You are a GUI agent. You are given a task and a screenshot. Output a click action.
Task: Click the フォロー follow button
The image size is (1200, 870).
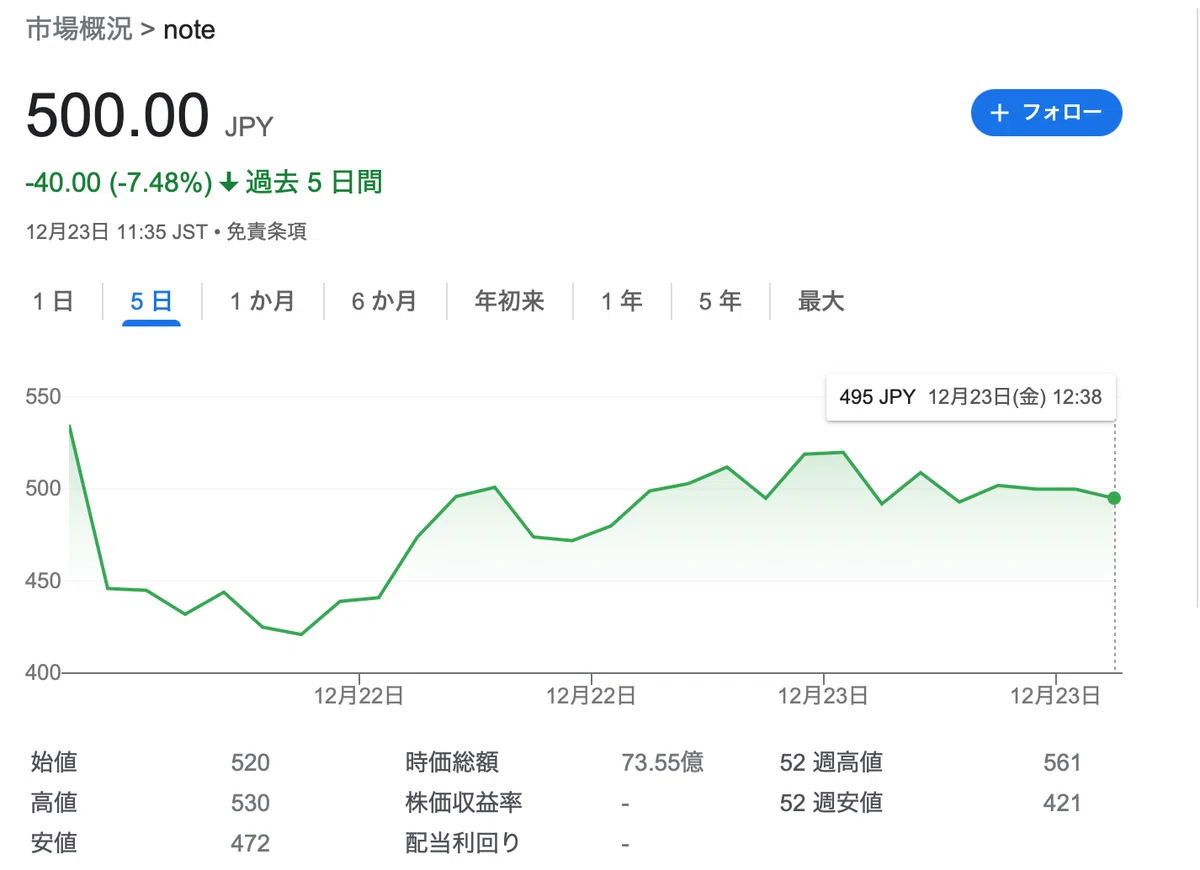coord(1046,113)
